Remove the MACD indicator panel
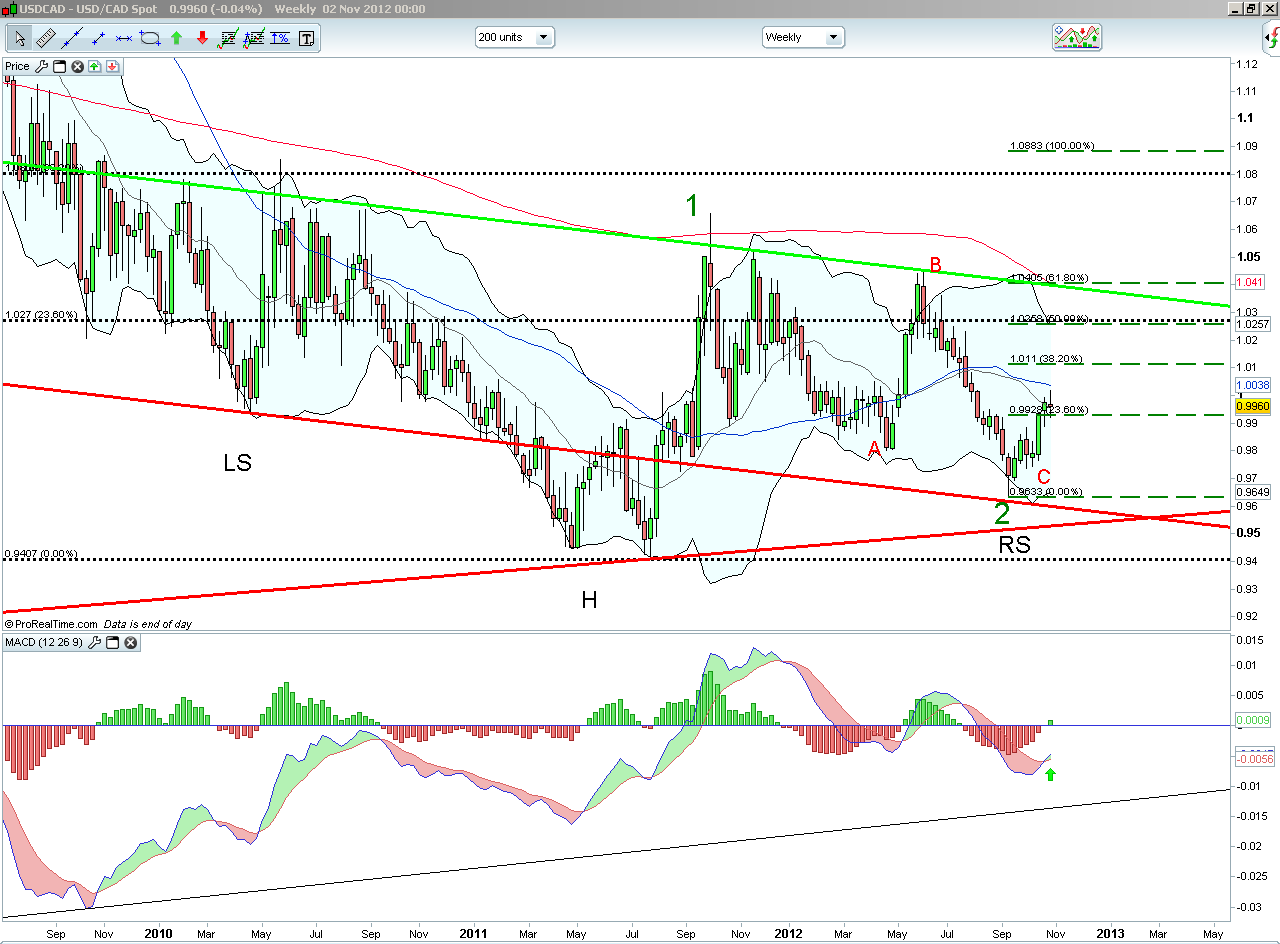Viewport: 1280px width, 944px height. coord(129,642)
